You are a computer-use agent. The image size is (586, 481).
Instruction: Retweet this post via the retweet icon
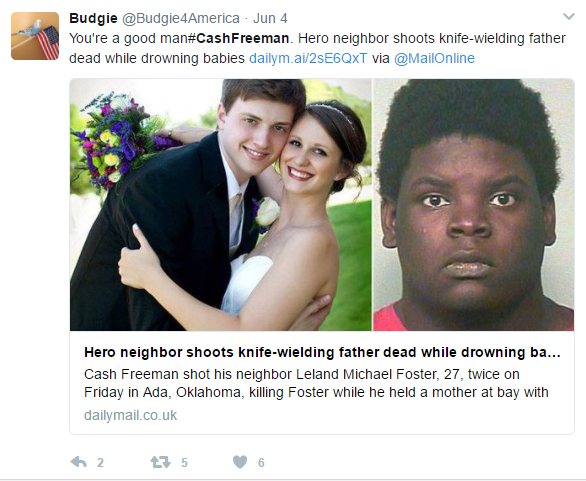point(160,462)
